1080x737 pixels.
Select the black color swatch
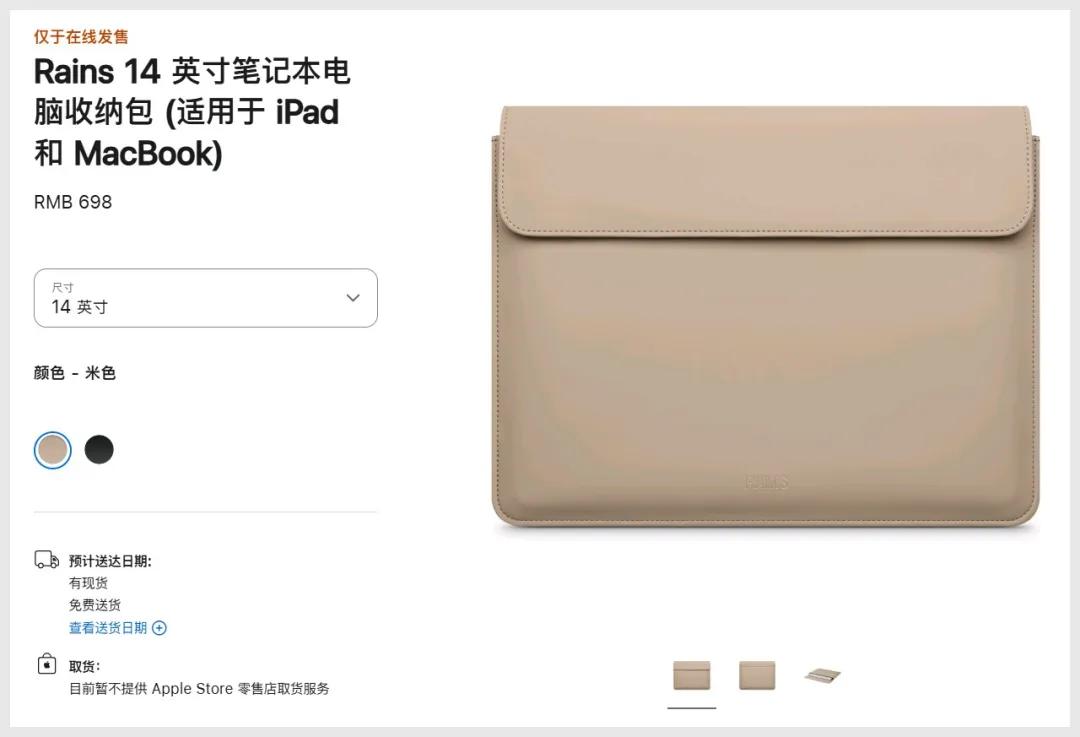(x=99, y=450)
